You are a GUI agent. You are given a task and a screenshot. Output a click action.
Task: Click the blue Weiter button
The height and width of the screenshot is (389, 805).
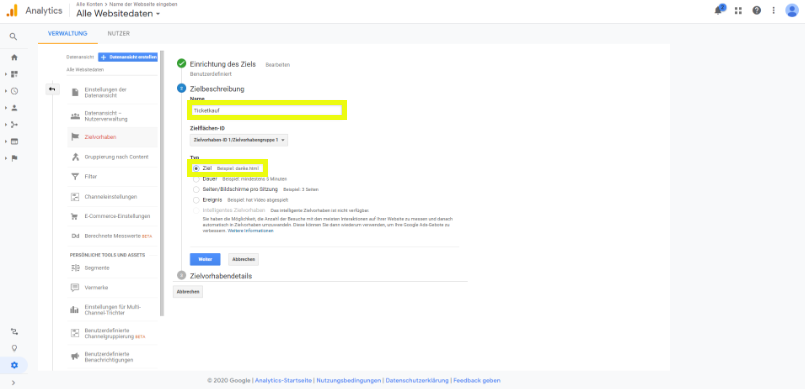205,259
